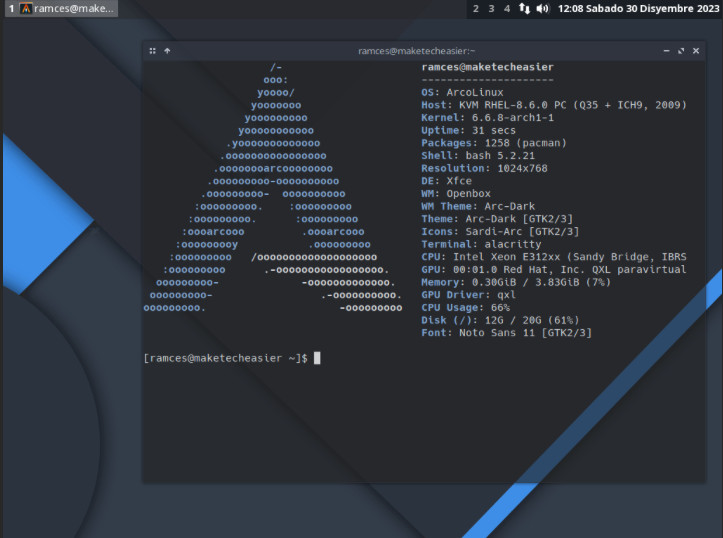Image resolution: width=723 pixels, height=538 pixels.
Task: Click the 'Shell: bash 5.2.21' line
Action: coord(478,156)
